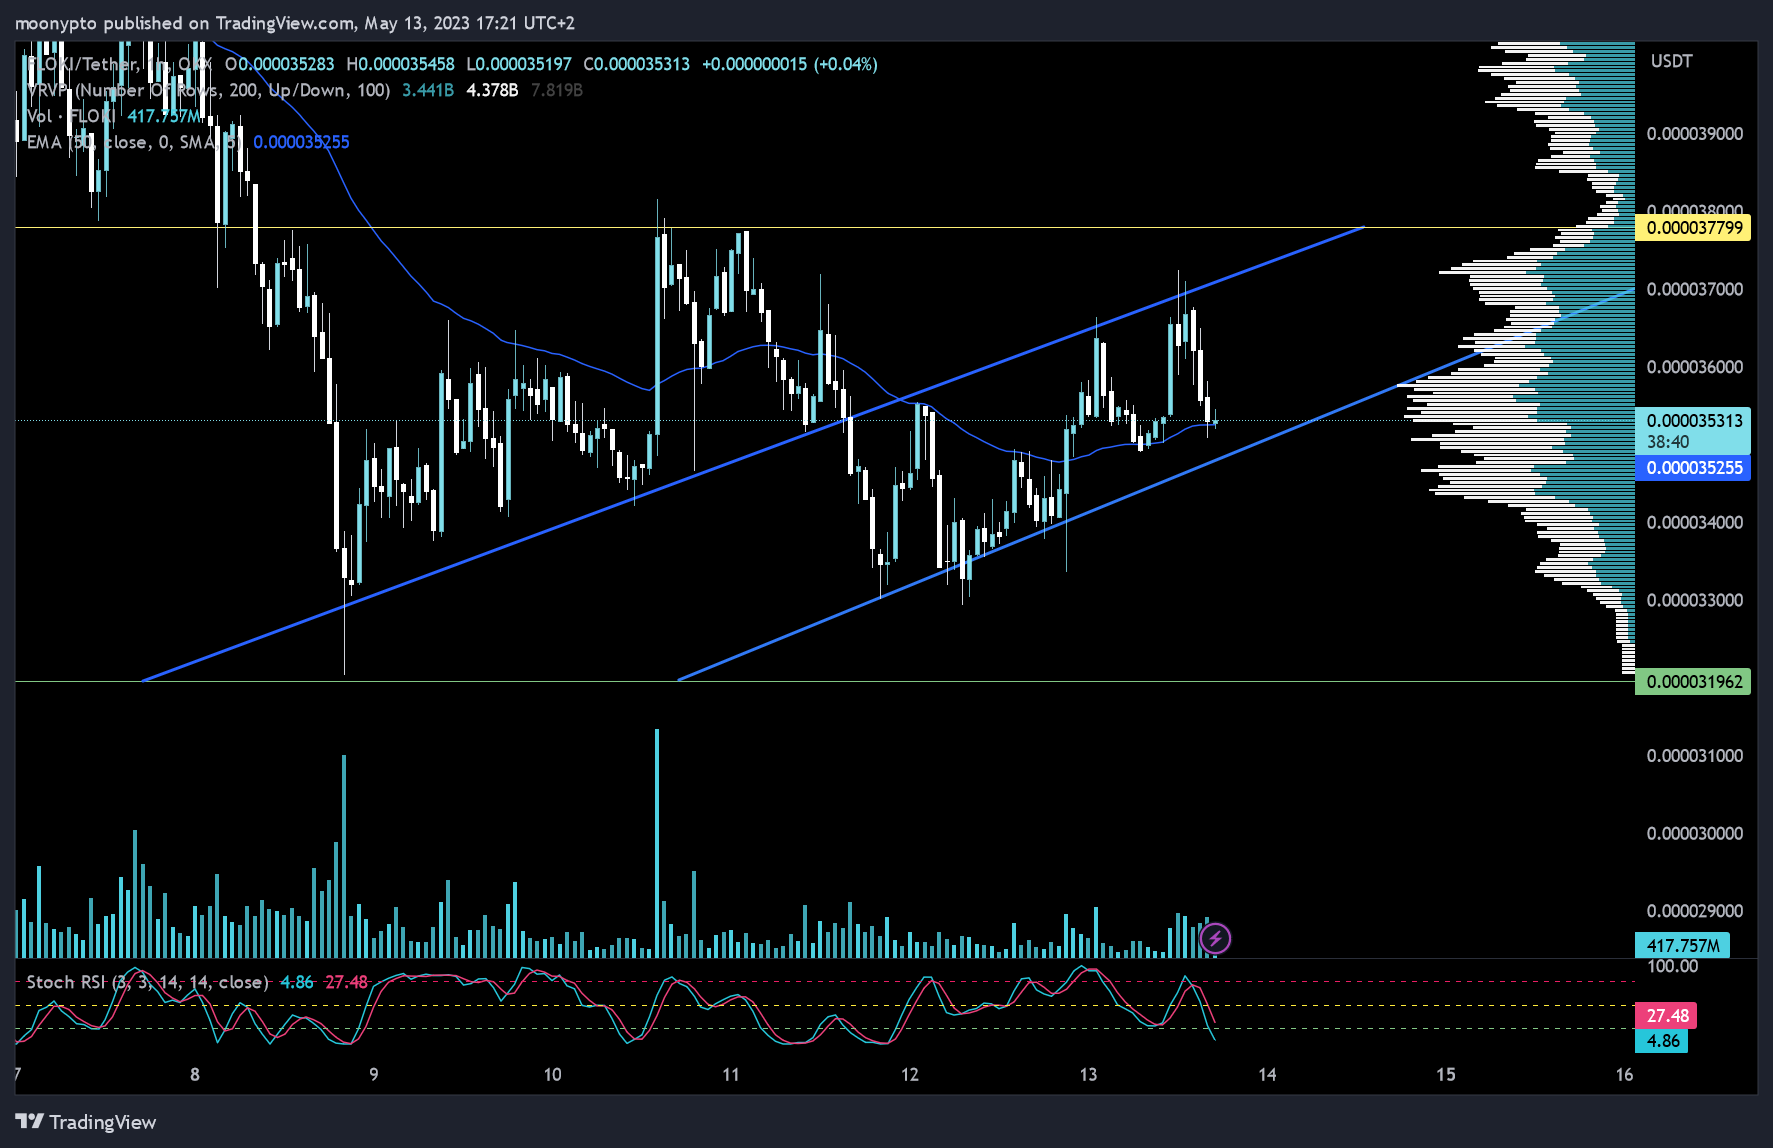The width and height of the screenshot is (1773, 1148).
Task: Click the change value +0.04% in header
Action: click(x=846, y=64)
